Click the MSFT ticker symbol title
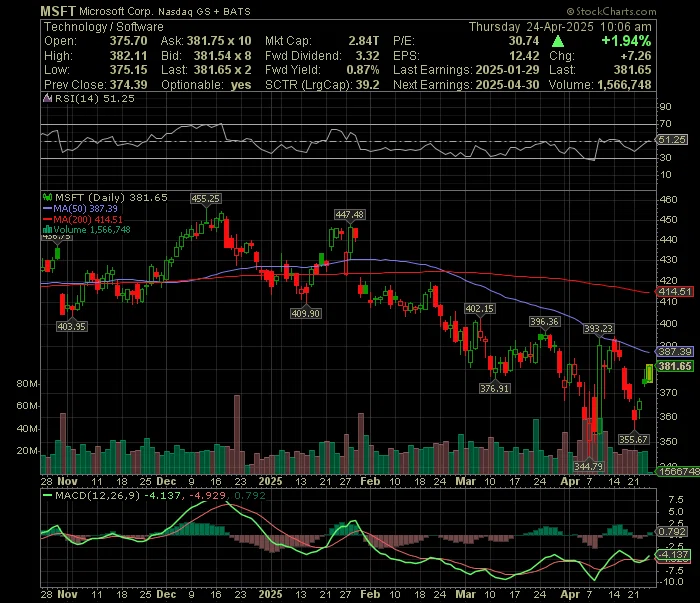This screenshot has height=603, width=700. (x=58, y=11)
